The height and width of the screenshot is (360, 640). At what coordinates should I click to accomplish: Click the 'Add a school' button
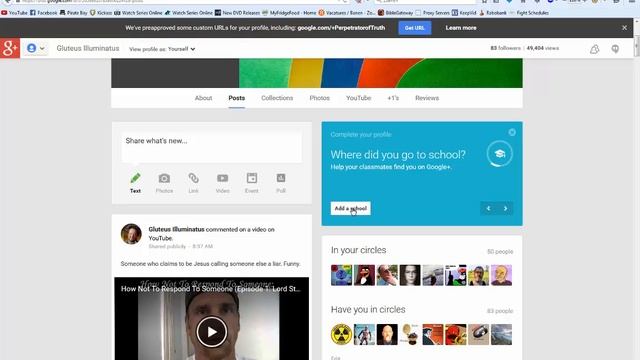[350, 208]
